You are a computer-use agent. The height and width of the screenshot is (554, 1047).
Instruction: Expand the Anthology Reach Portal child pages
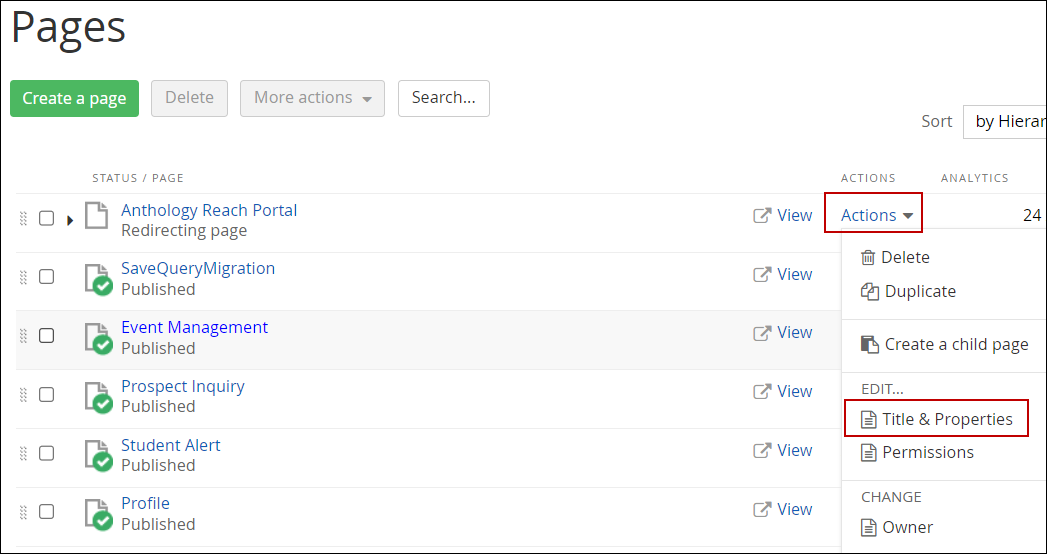point(70,220)
